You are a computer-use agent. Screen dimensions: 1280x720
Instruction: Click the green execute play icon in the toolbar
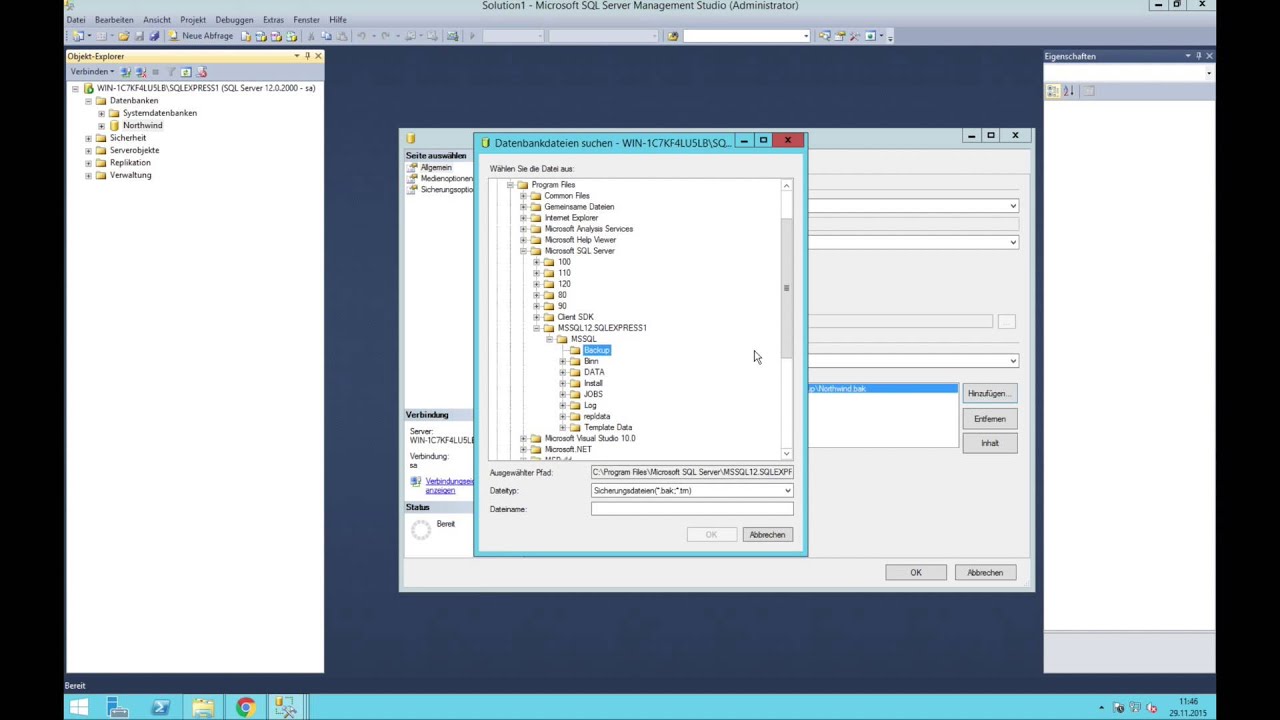click(x=472, y=36)
